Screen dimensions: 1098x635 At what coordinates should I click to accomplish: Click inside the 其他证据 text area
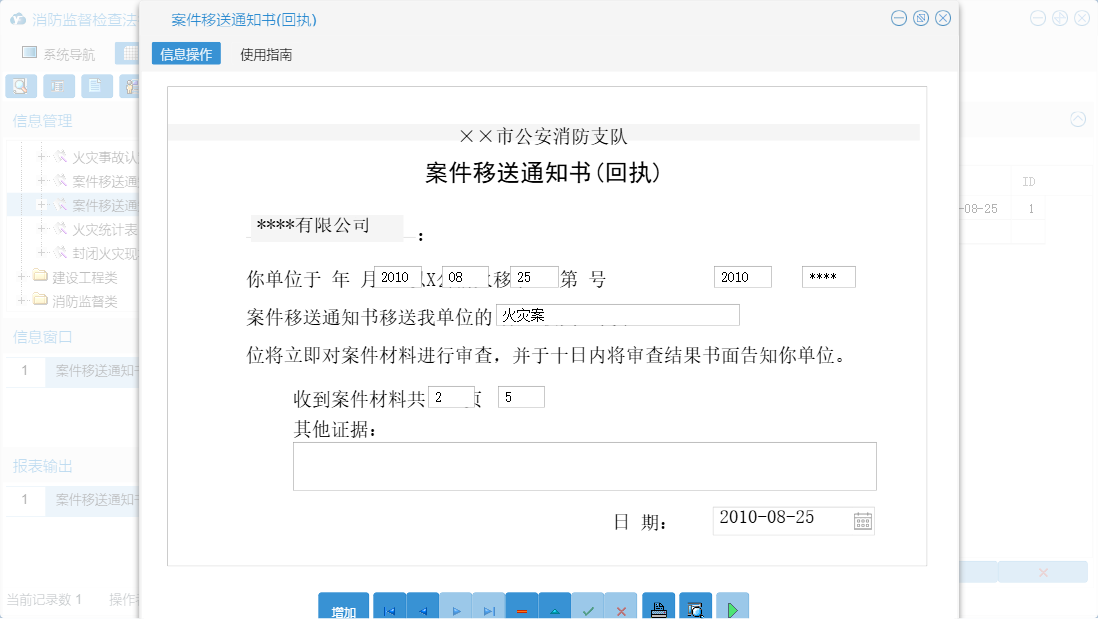(584, 466)
